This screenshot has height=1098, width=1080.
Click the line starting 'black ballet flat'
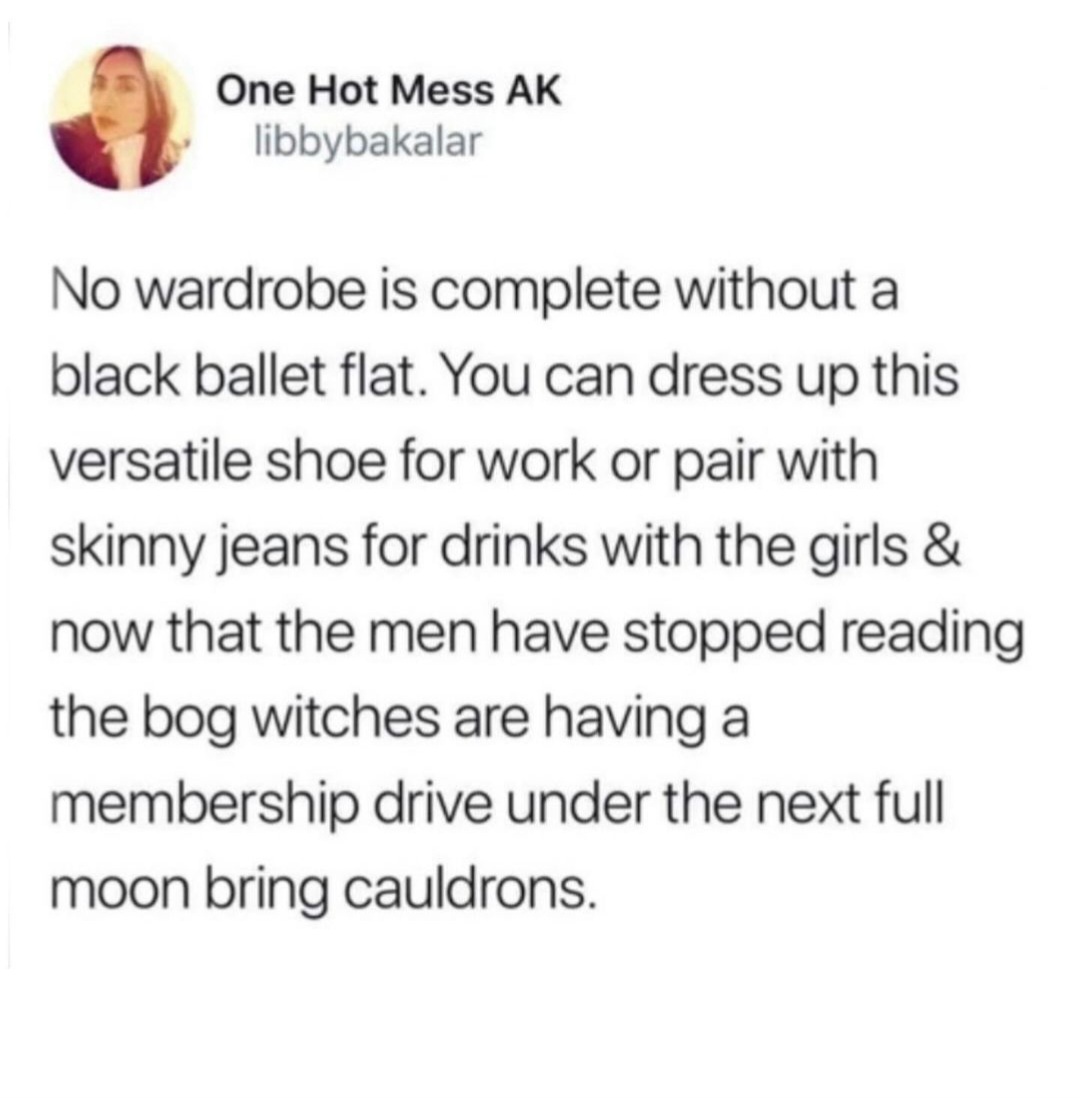coord(504,378)
